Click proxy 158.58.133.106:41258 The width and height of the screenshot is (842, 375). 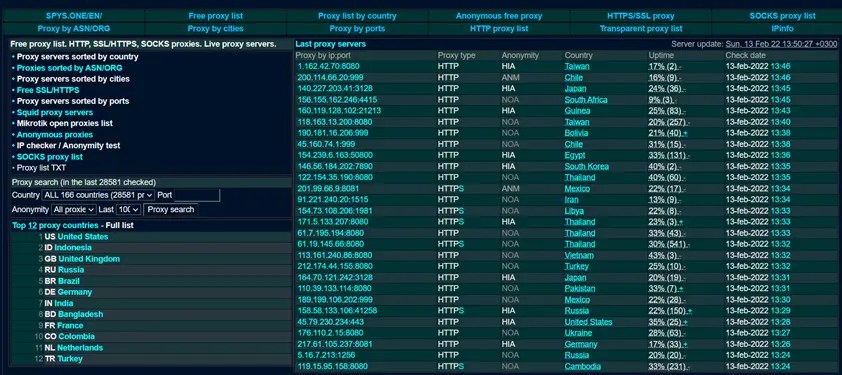[x=337, y=311]
